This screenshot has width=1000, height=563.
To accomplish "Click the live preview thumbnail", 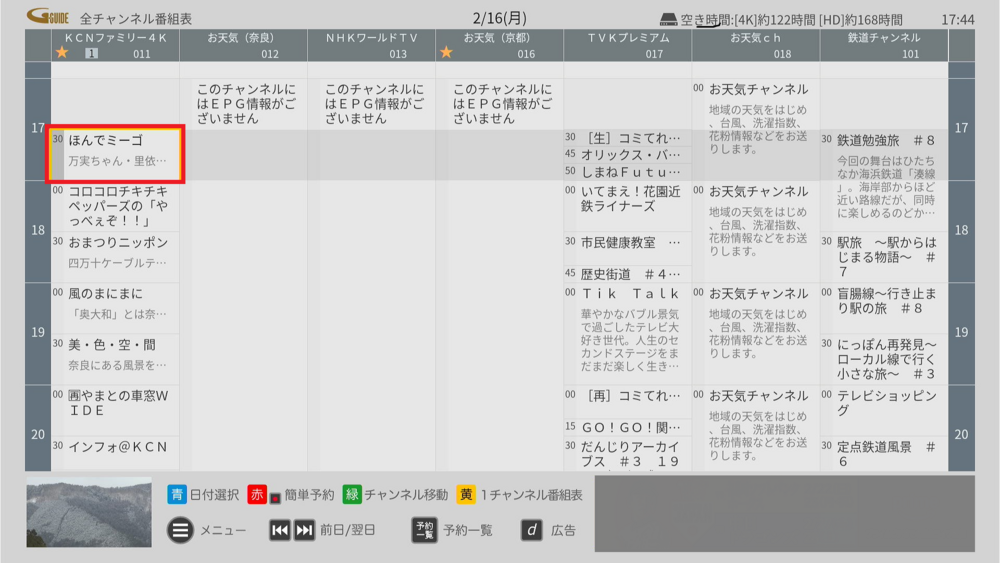I will point(89,512).
